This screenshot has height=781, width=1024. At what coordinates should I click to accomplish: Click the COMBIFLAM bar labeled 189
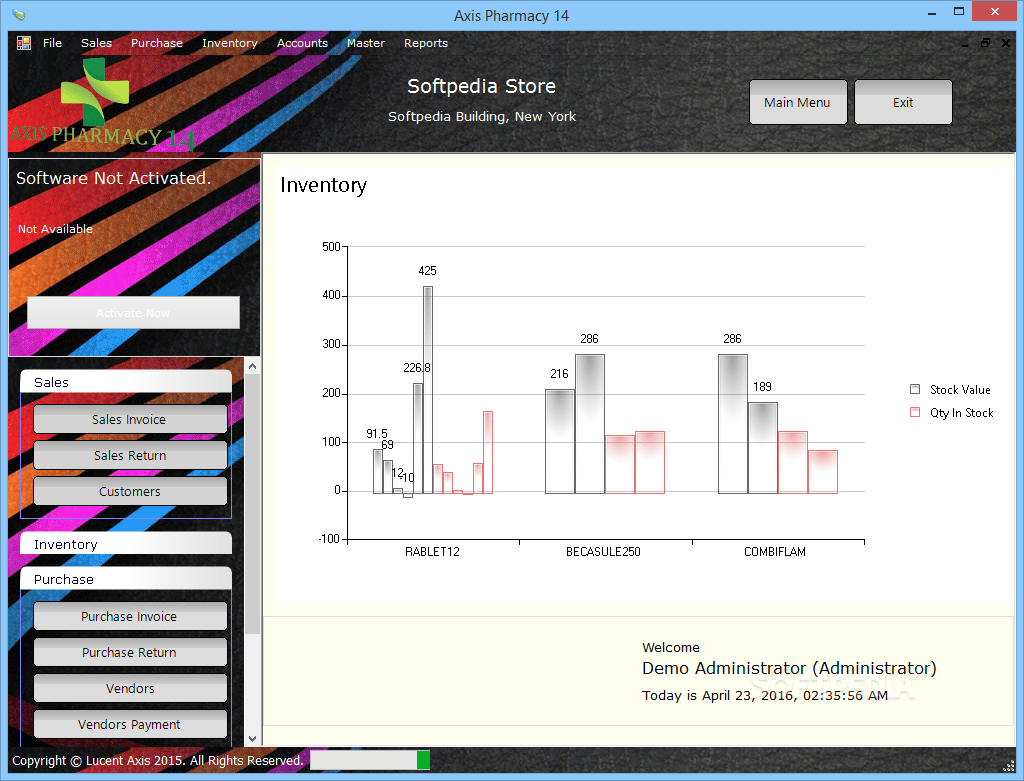pos(763,448)
